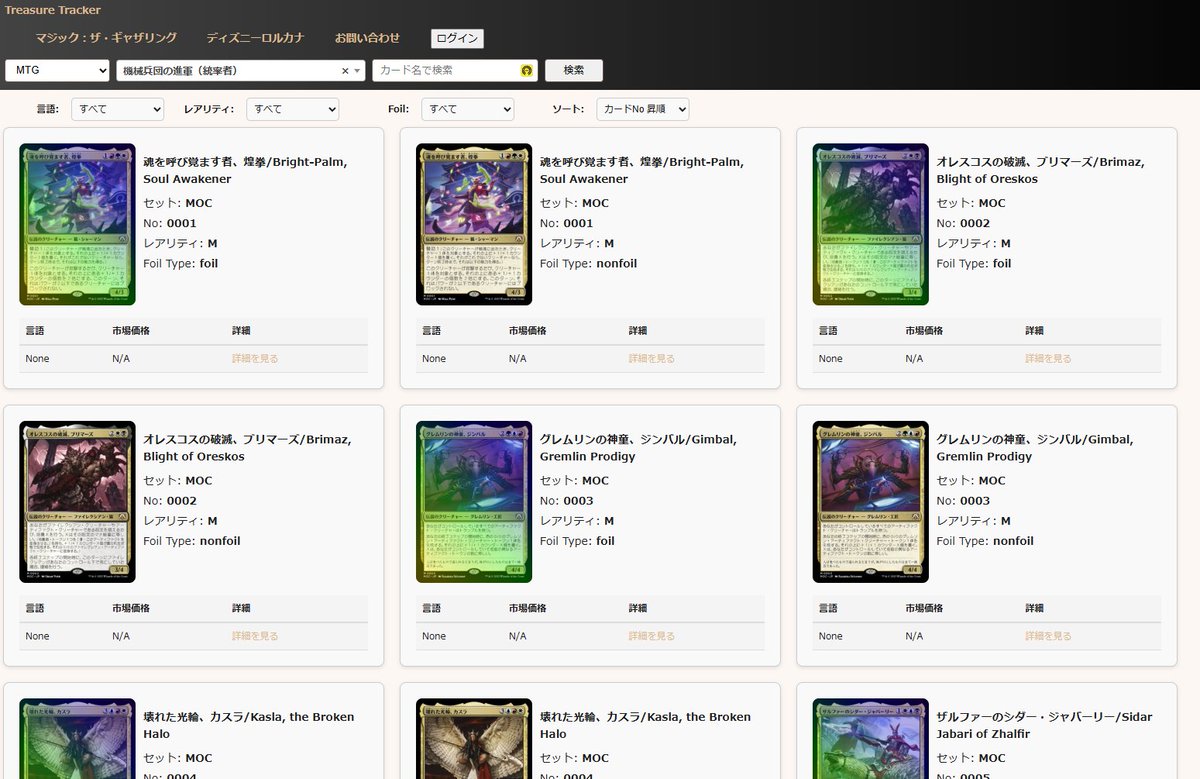Open the Foil filter dropdown

tap(467, 108)
